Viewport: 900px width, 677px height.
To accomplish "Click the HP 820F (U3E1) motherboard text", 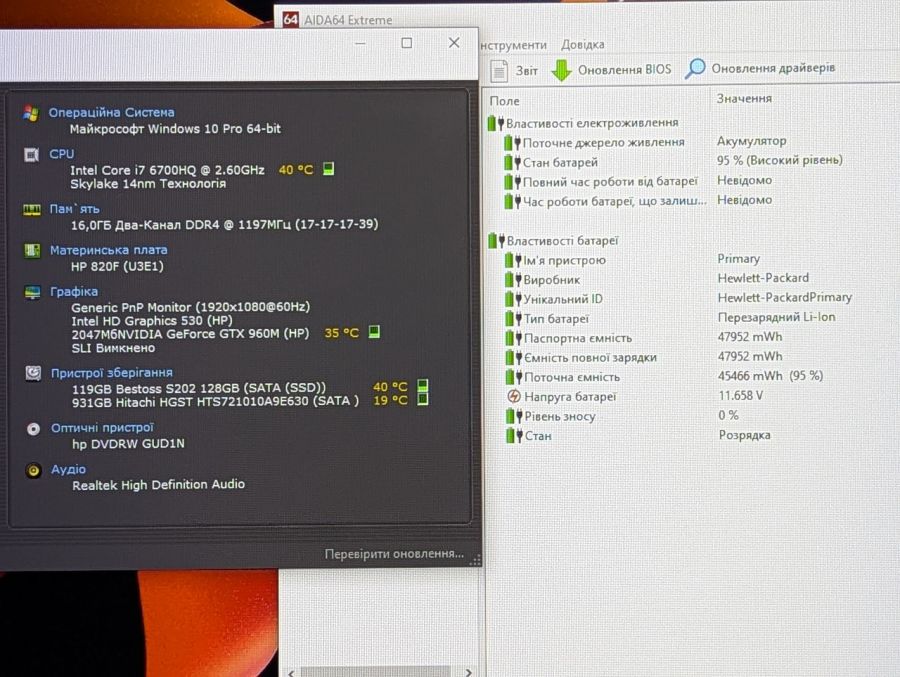I will [x=118, y=266].
